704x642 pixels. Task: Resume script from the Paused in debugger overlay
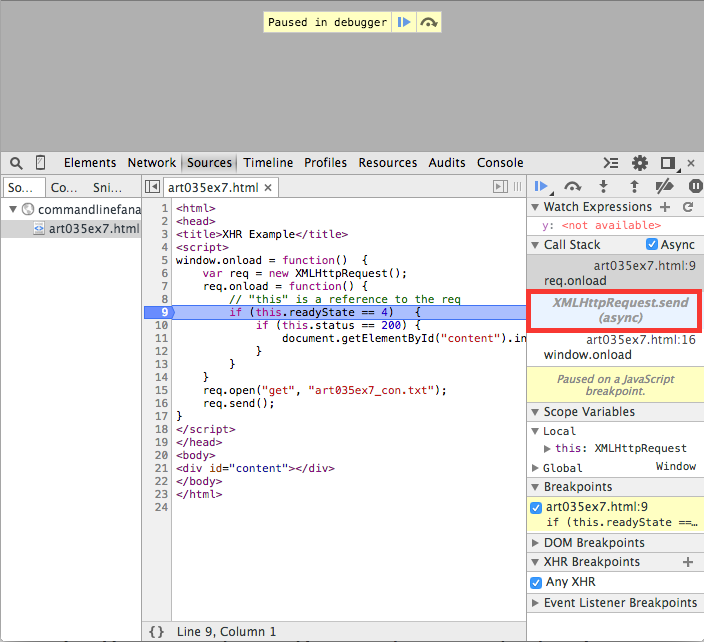click(404, 22)
